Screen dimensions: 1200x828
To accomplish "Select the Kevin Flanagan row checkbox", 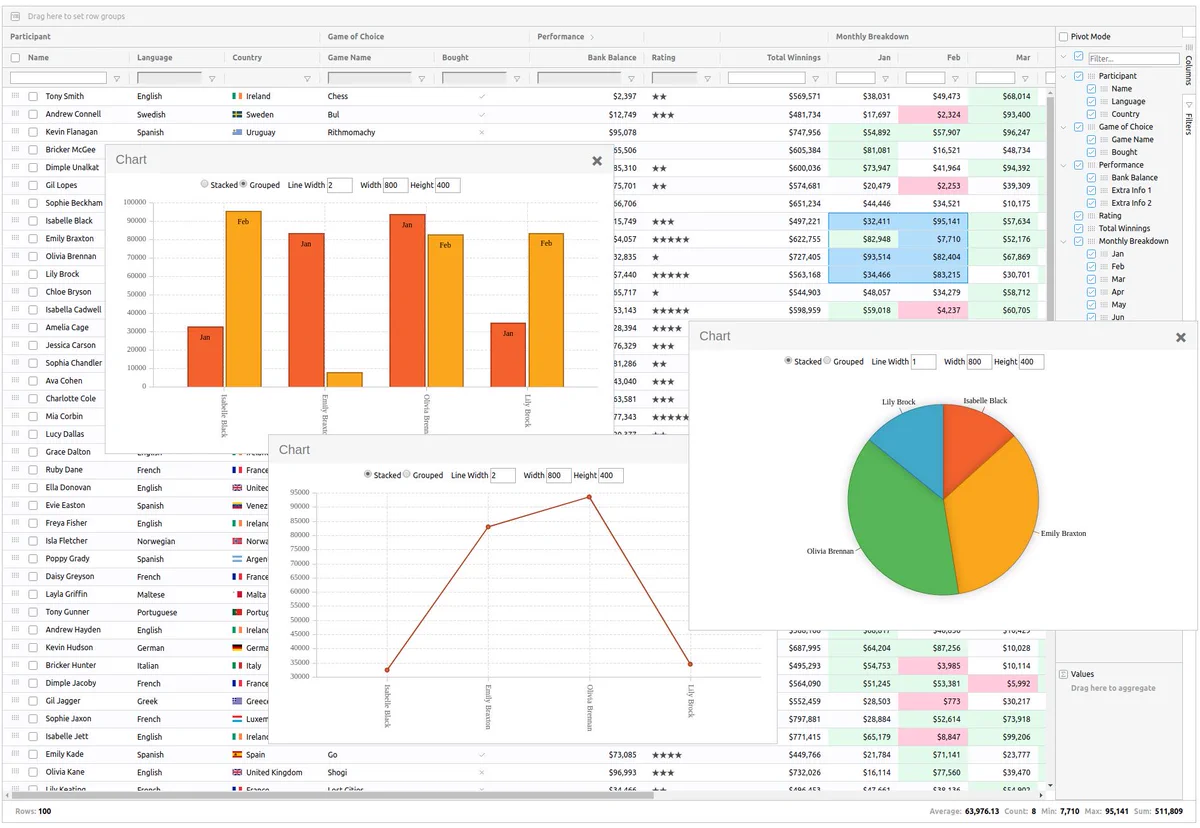I will pos(33,132).
